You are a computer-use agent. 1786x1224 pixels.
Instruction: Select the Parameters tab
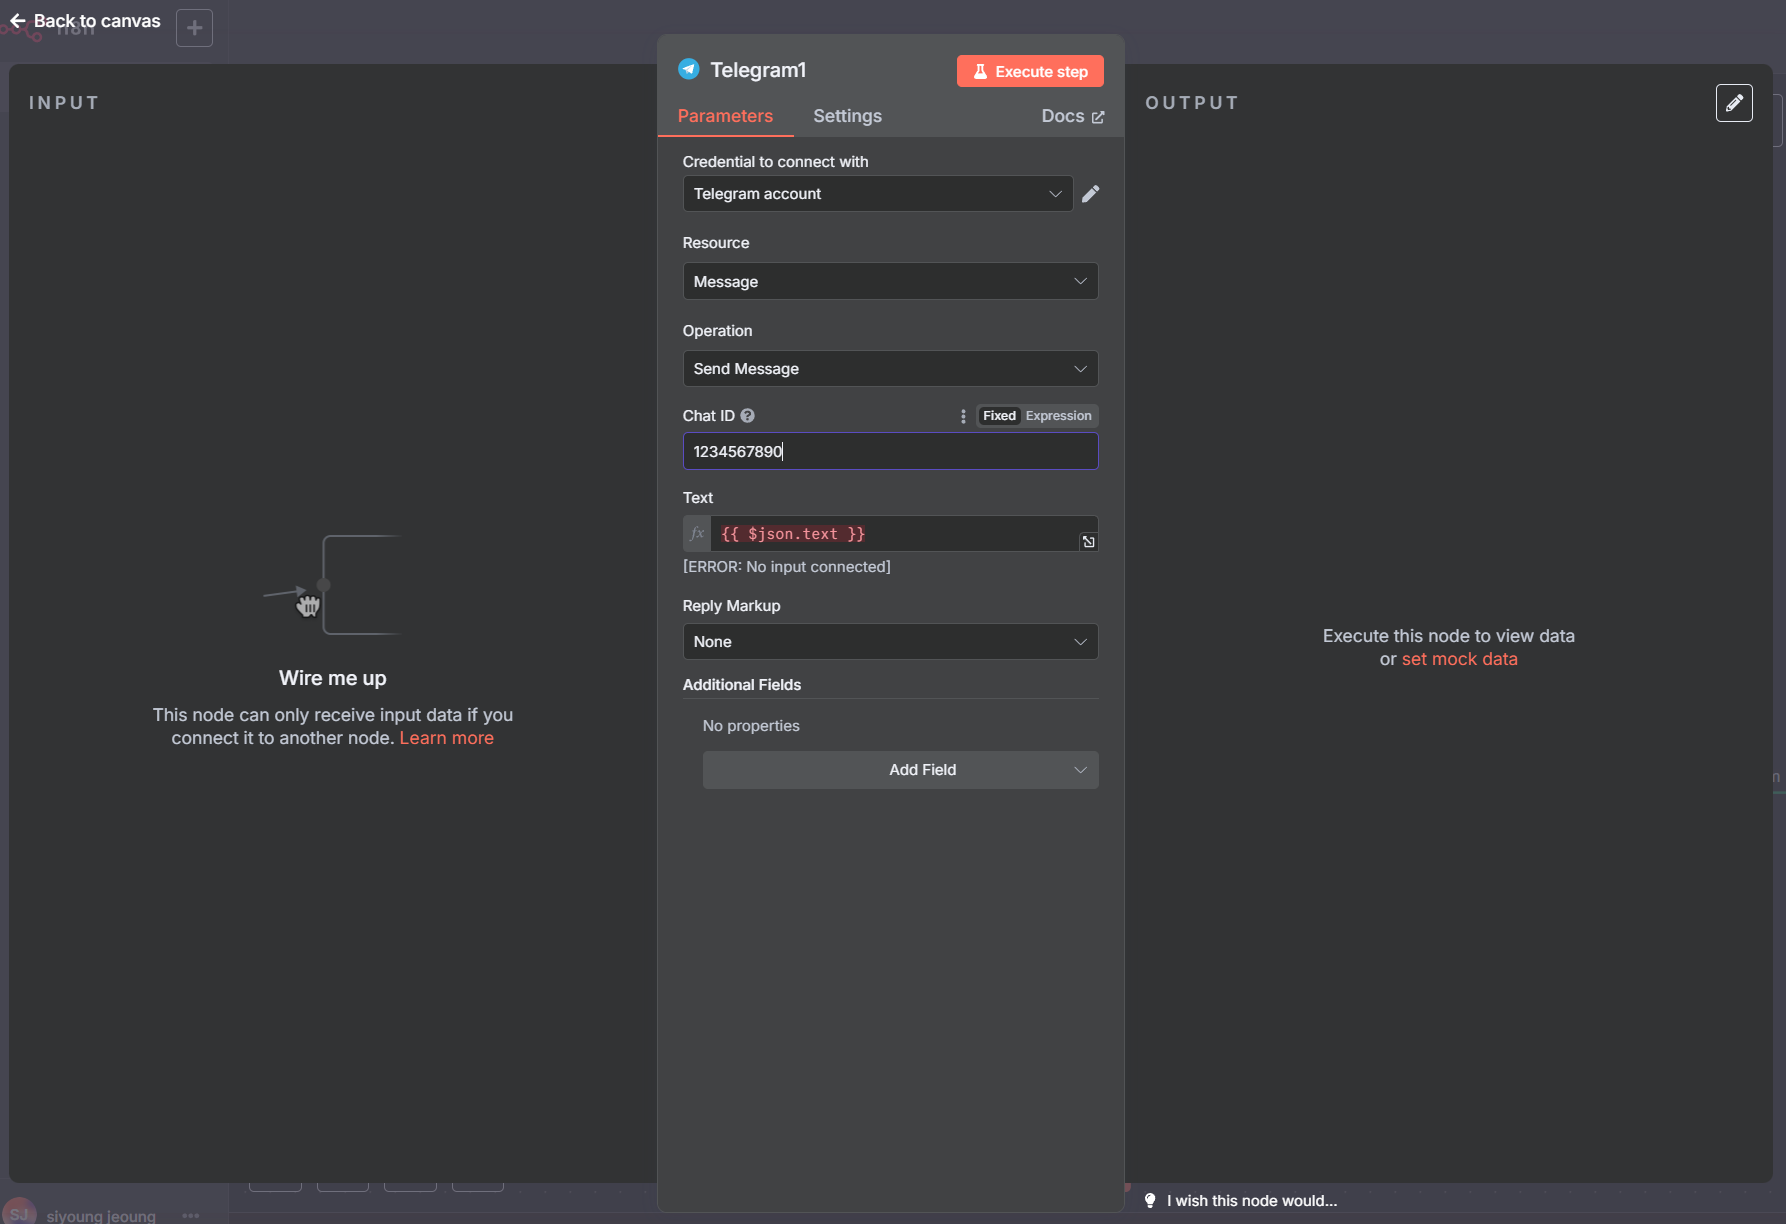pos(725,116)
